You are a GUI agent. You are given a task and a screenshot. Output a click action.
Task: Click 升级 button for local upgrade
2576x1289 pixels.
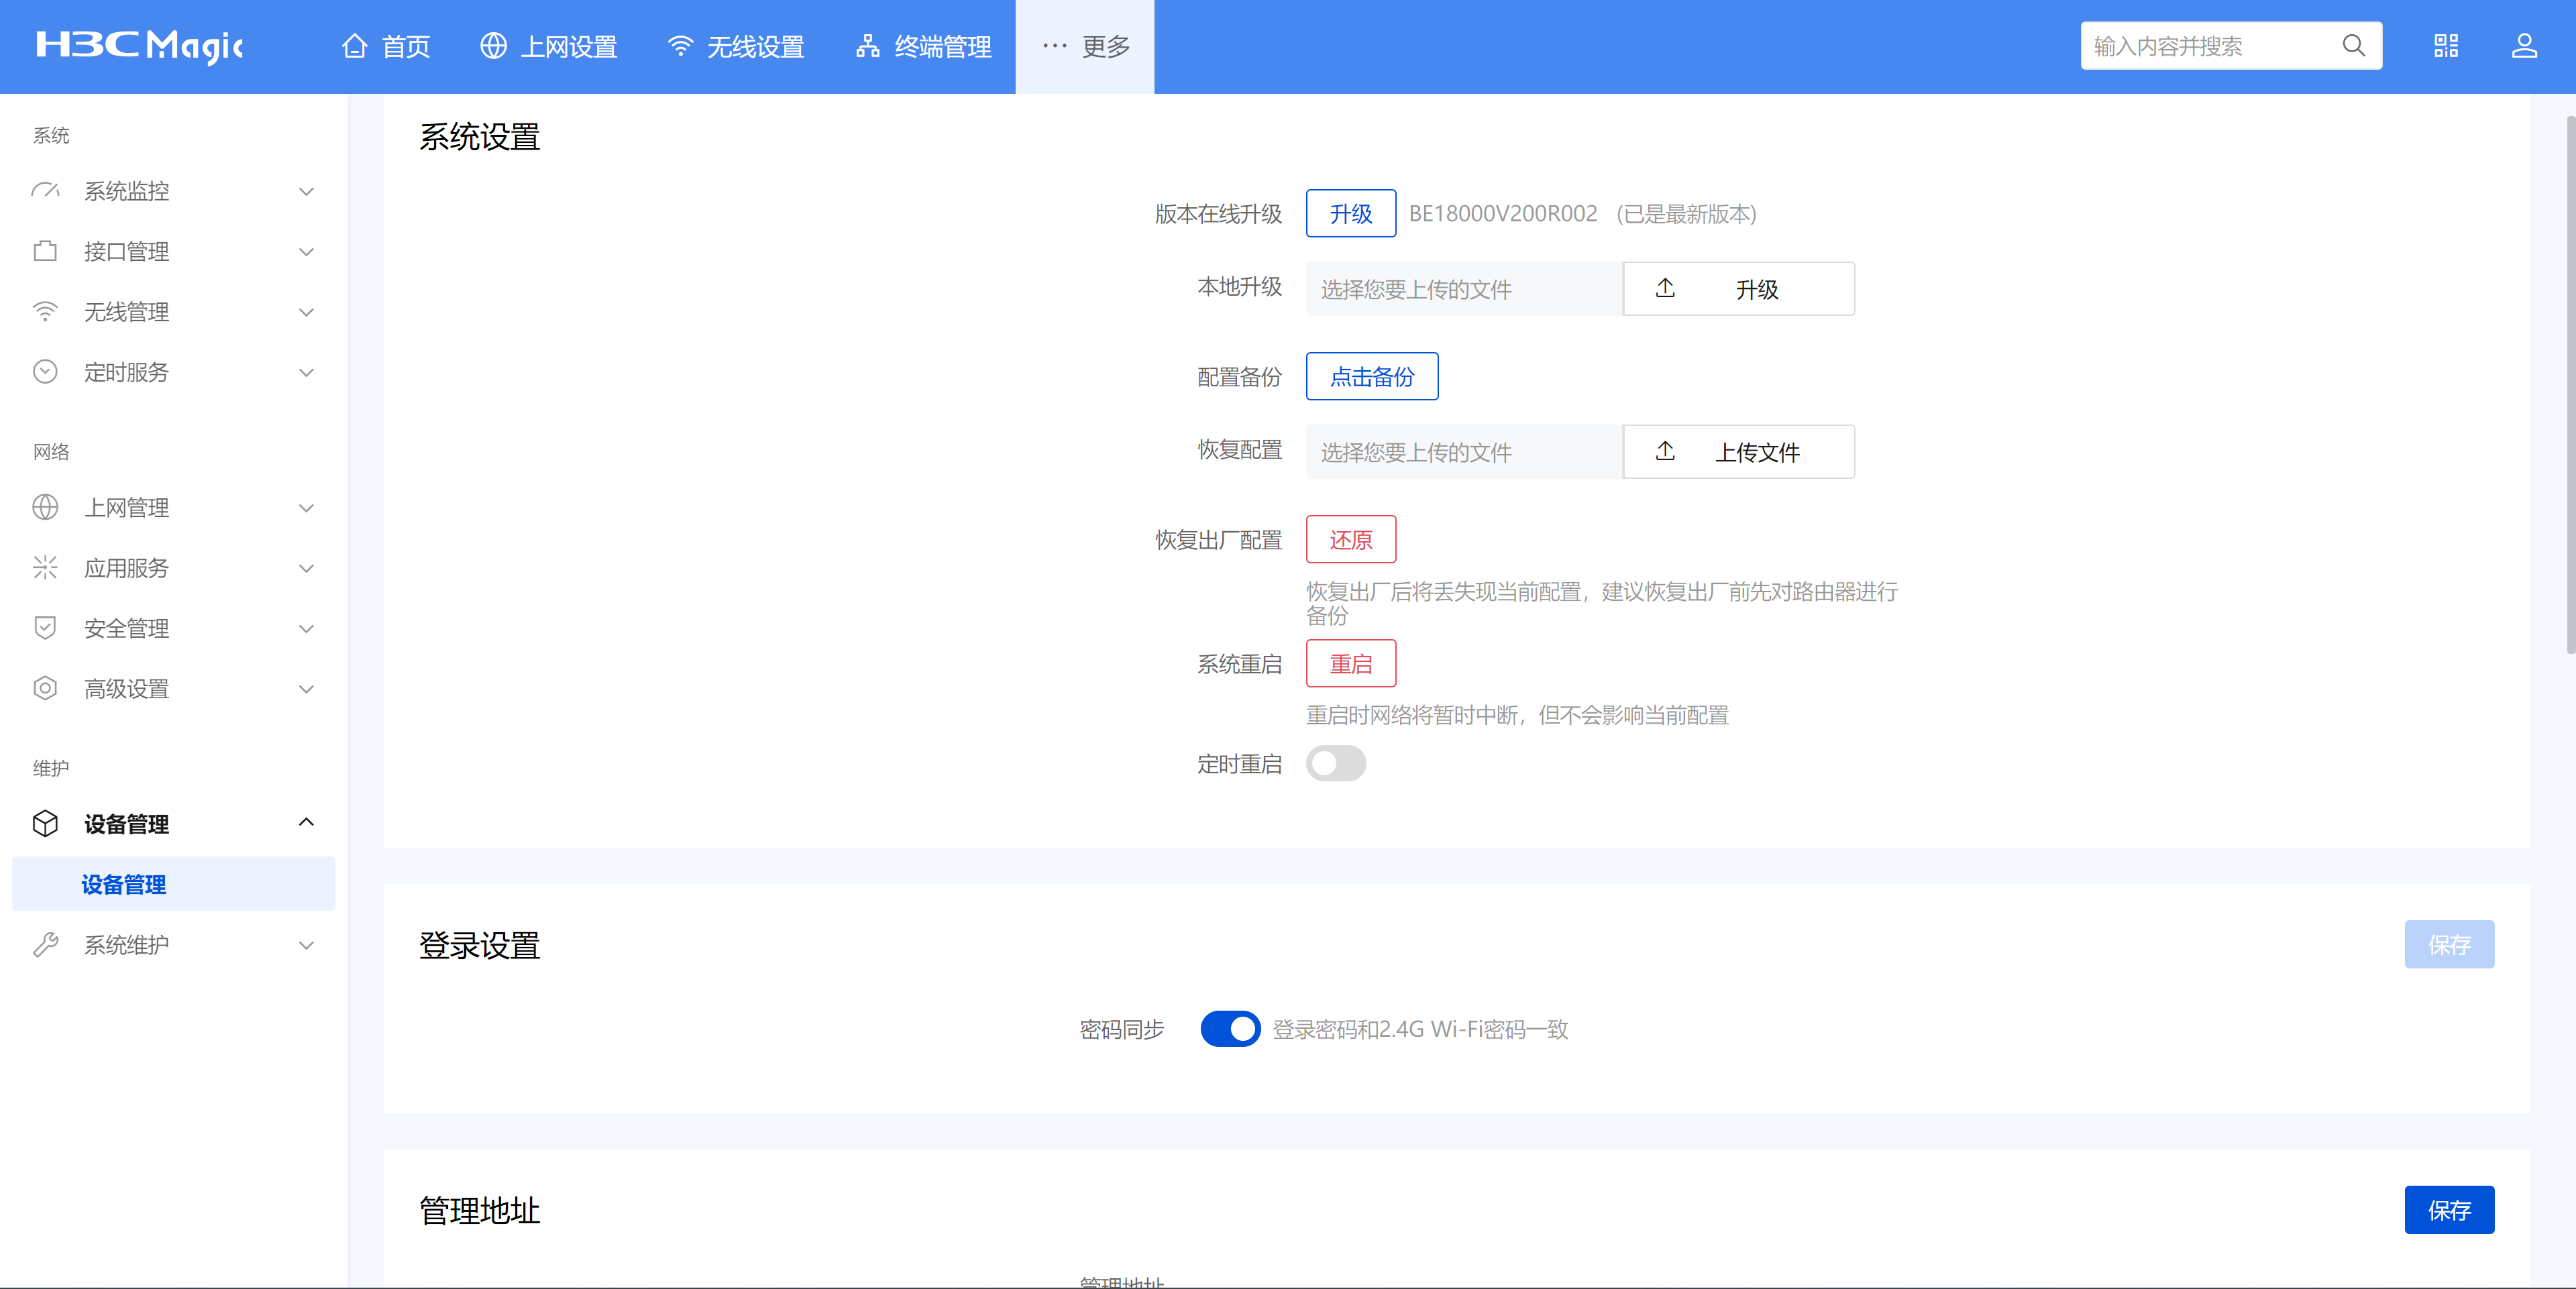1739,289
